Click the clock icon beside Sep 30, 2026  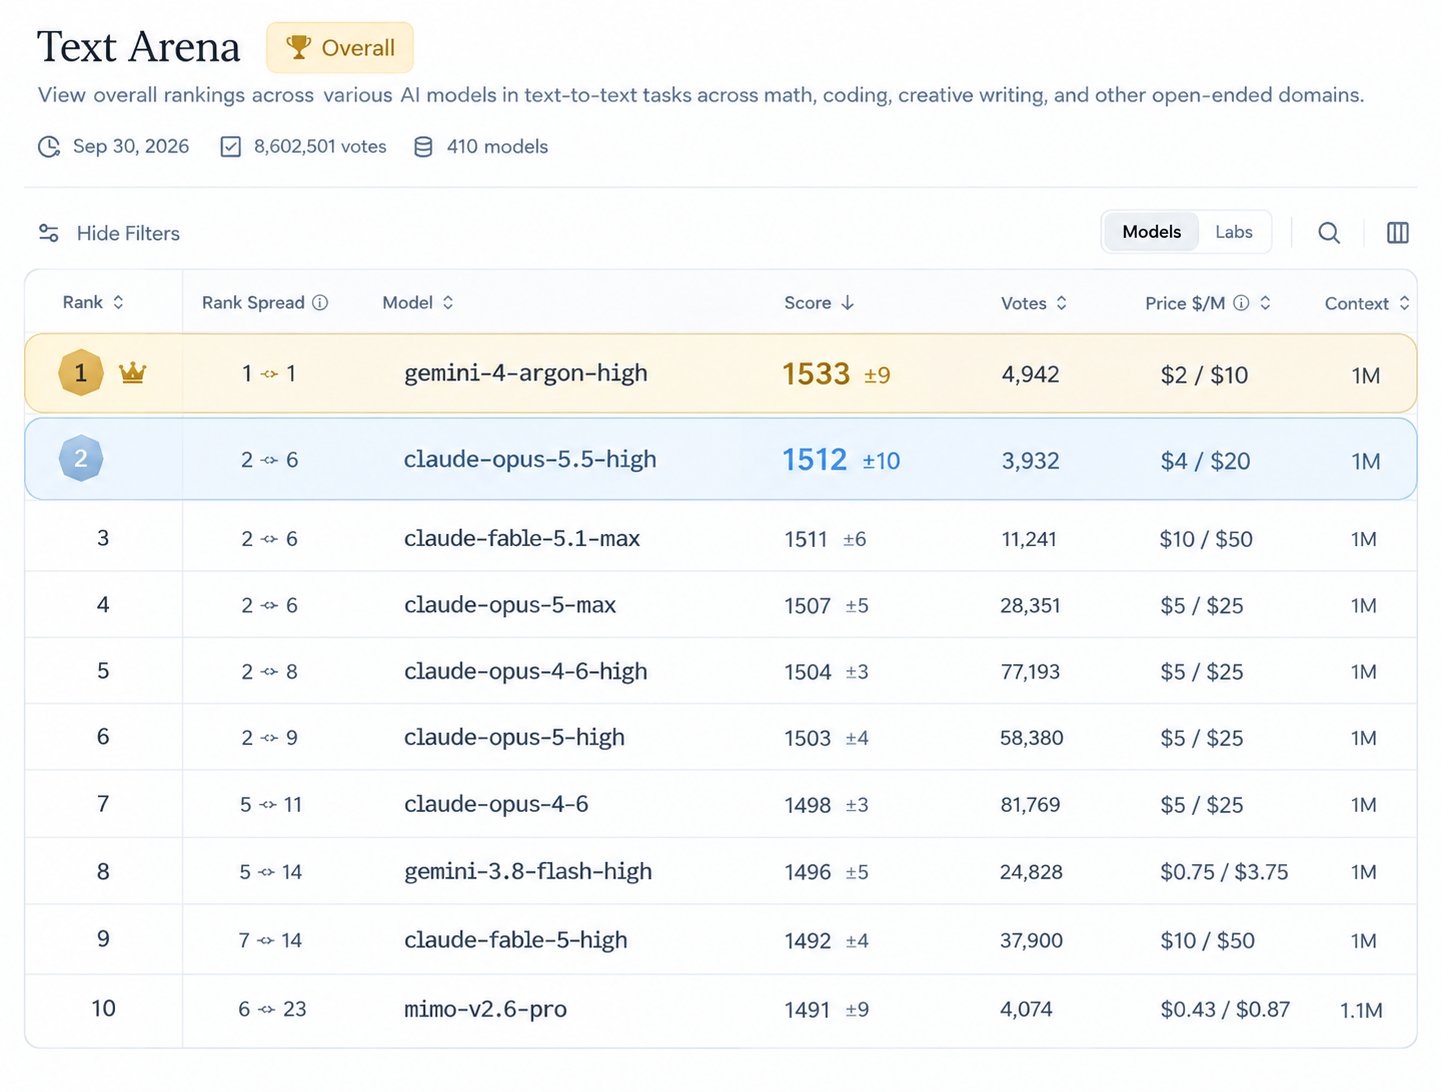tap(49, 147)
